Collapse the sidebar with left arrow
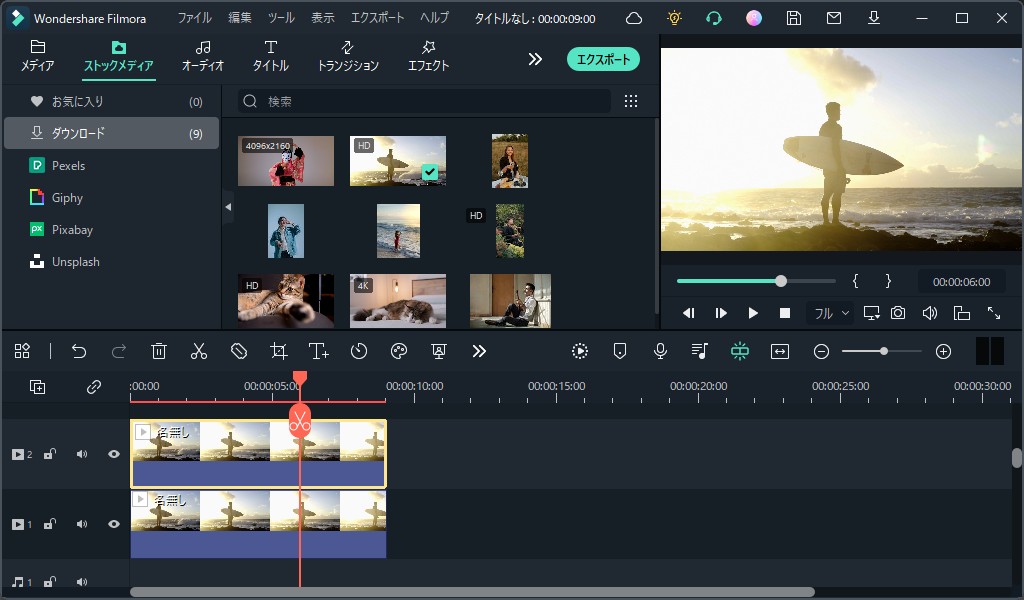 228,207
